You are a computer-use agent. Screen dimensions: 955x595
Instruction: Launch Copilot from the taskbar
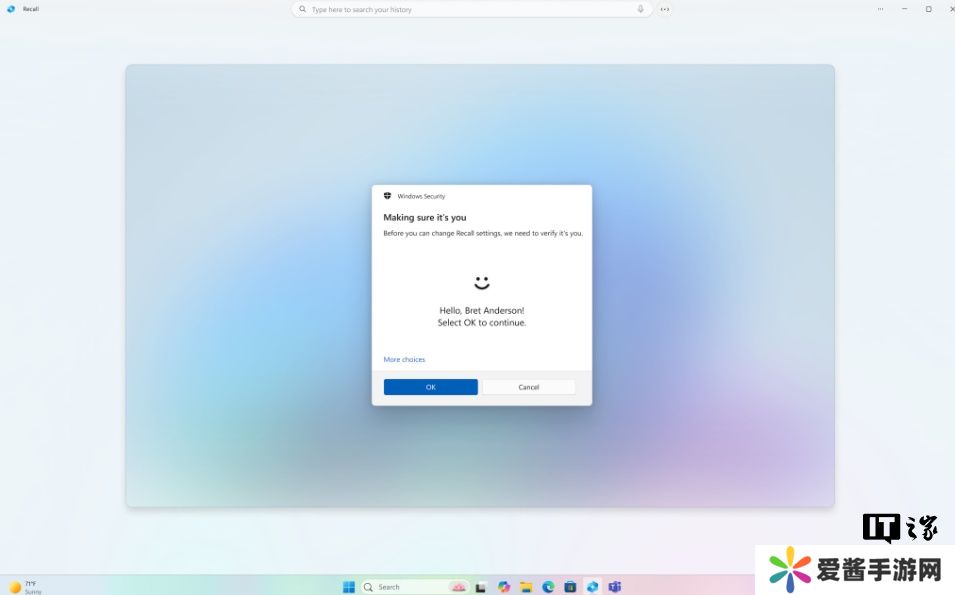pyautogui.click(x=504, y=587)
